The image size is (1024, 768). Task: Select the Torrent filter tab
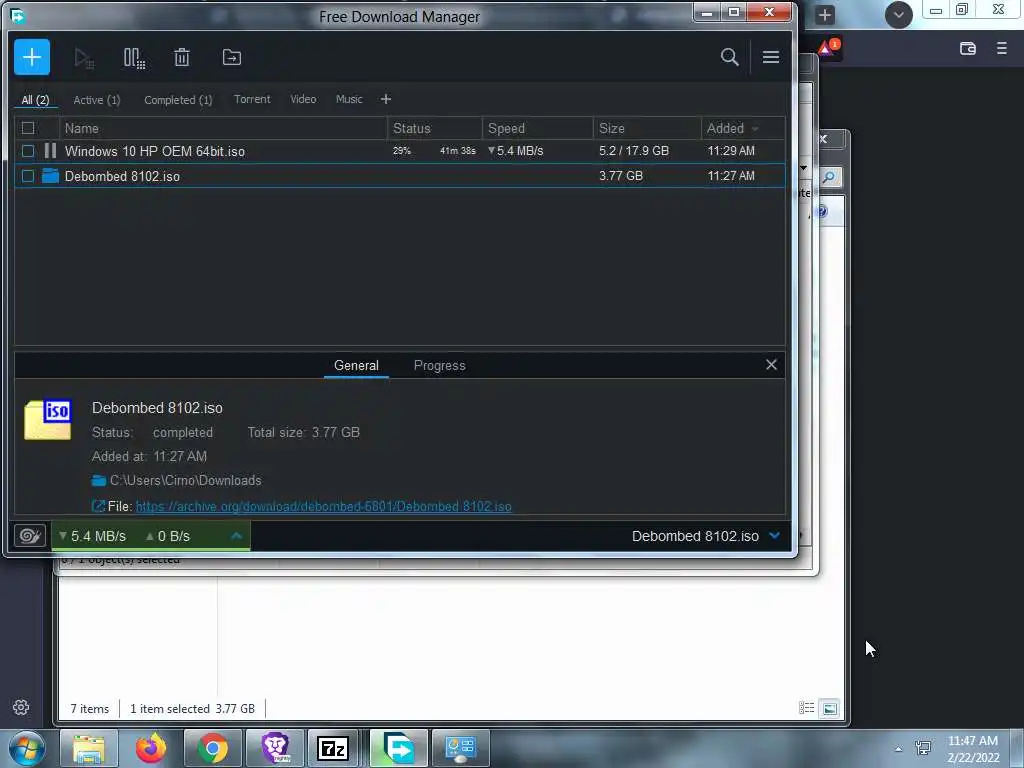[x=252, y=99]
